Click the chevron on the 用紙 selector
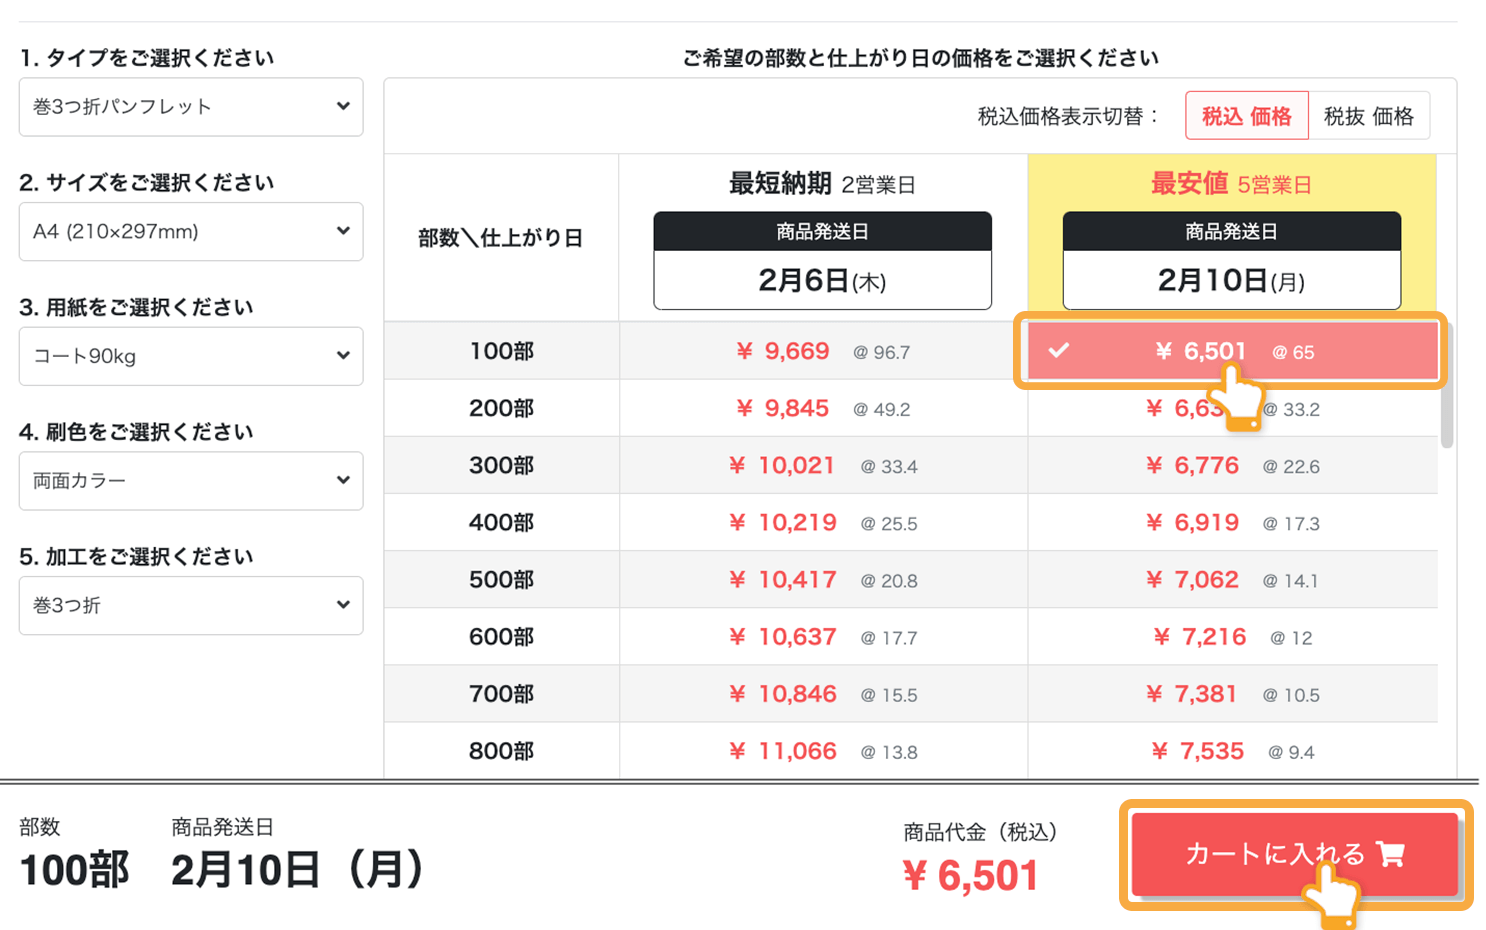Image resolution: width=1486 pixels, height=930 pixels. 344,356
